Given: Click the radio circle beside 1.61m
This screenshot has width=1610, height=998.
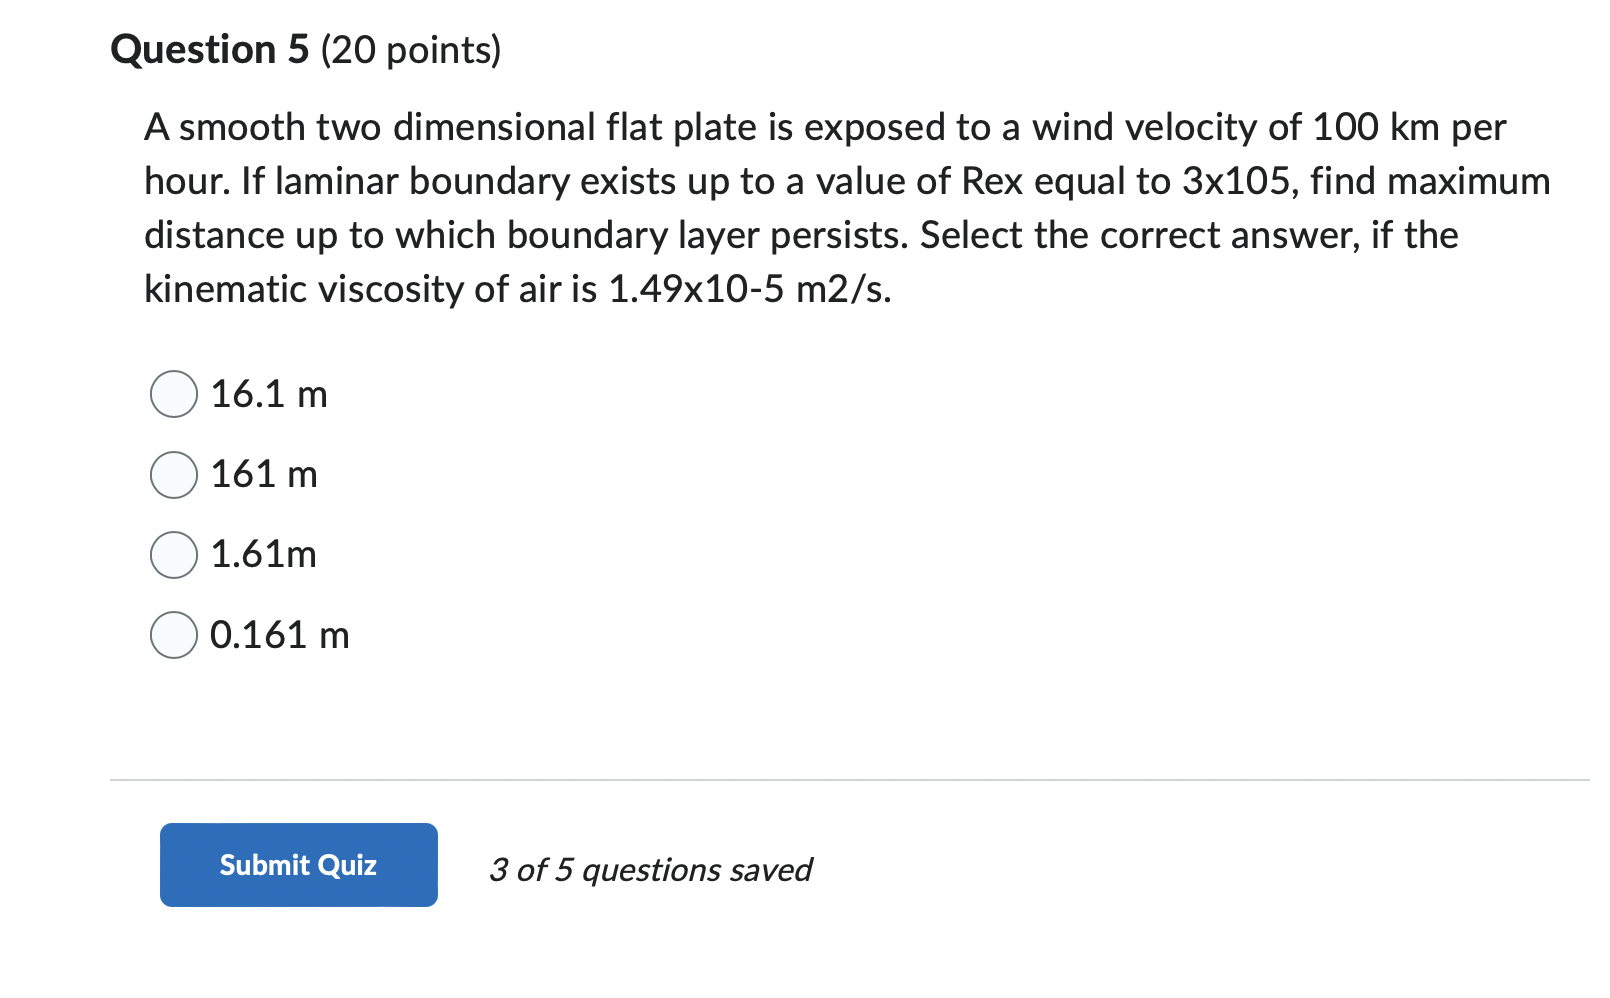Looking at the screenshot, I should click(173, 554).
